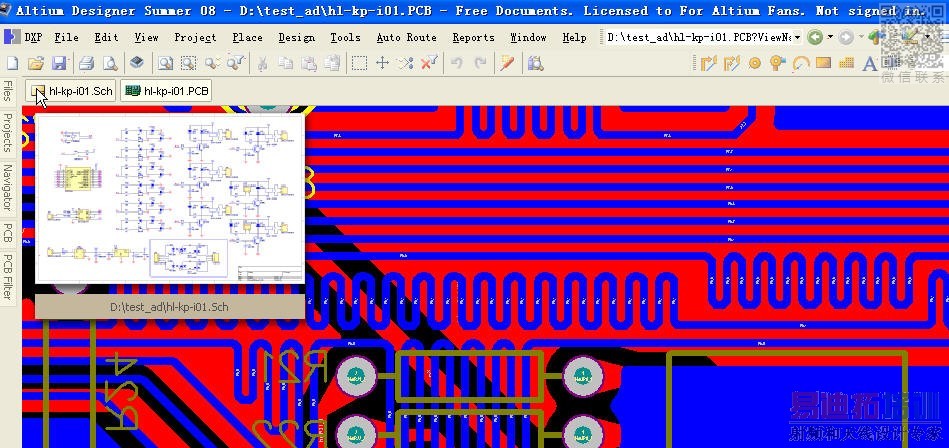This screenshot has height=448, width=949.
Task: Start interactive differential pair routing icon
Action: click(x=732, y=63)
